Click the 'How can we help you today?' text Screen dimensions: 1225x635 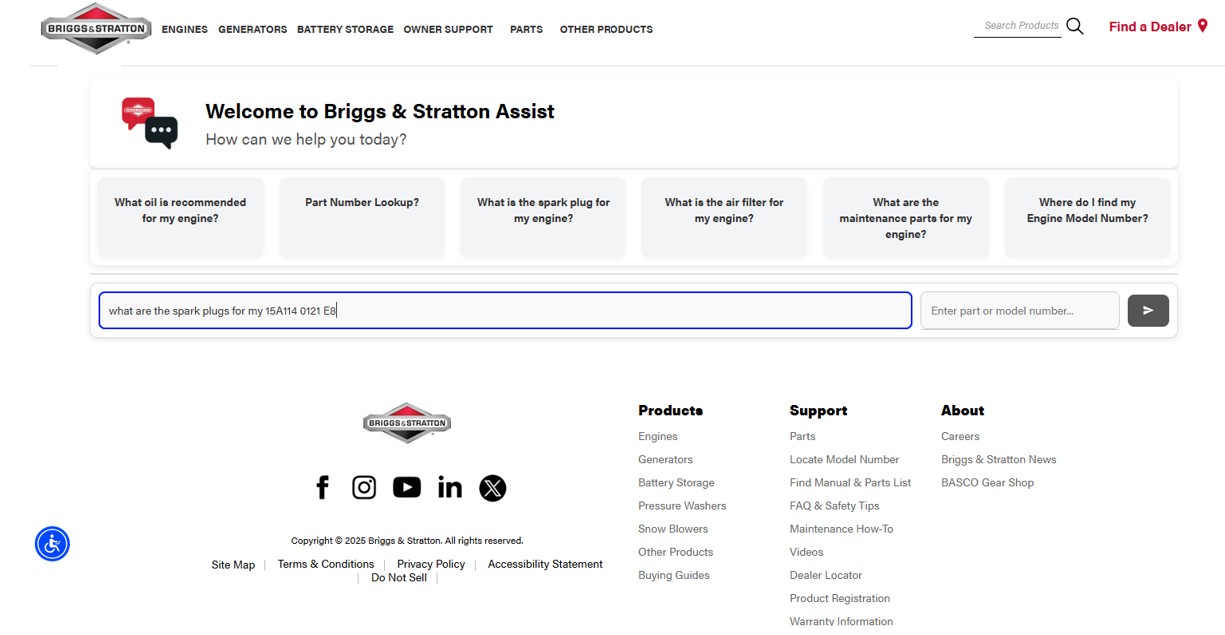(x=306, y=139)
